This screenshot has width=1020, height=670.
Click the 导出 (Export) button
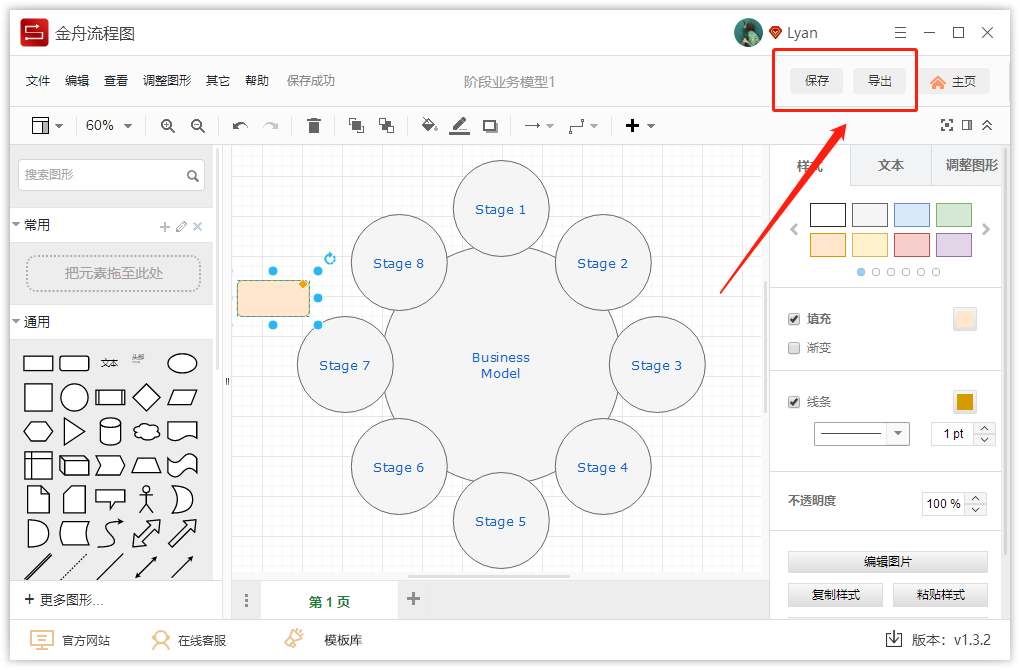(880, 81)
